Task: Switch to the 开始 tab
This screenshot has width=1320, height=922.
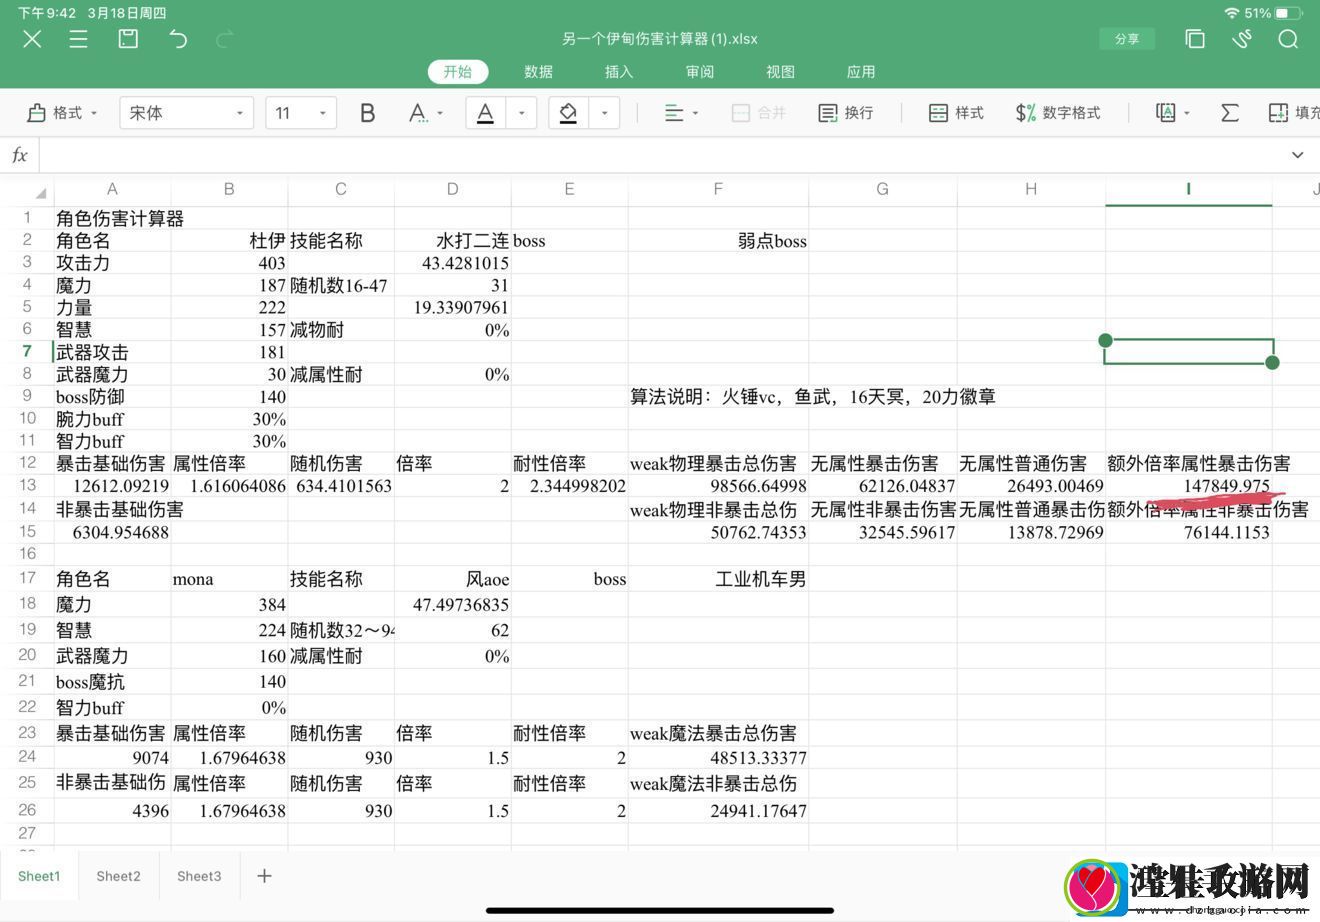Action: pyautogui.click(x=458, y=72)
